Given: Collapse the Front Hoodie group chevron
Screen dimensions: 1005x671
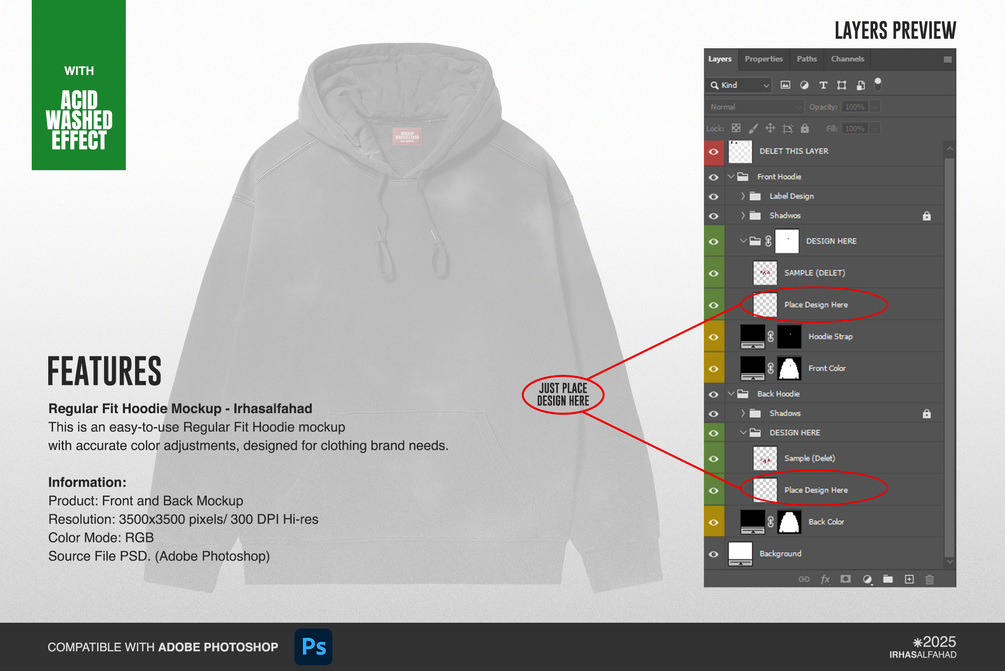Looking at the screenshot, I should tap(731, 176).
